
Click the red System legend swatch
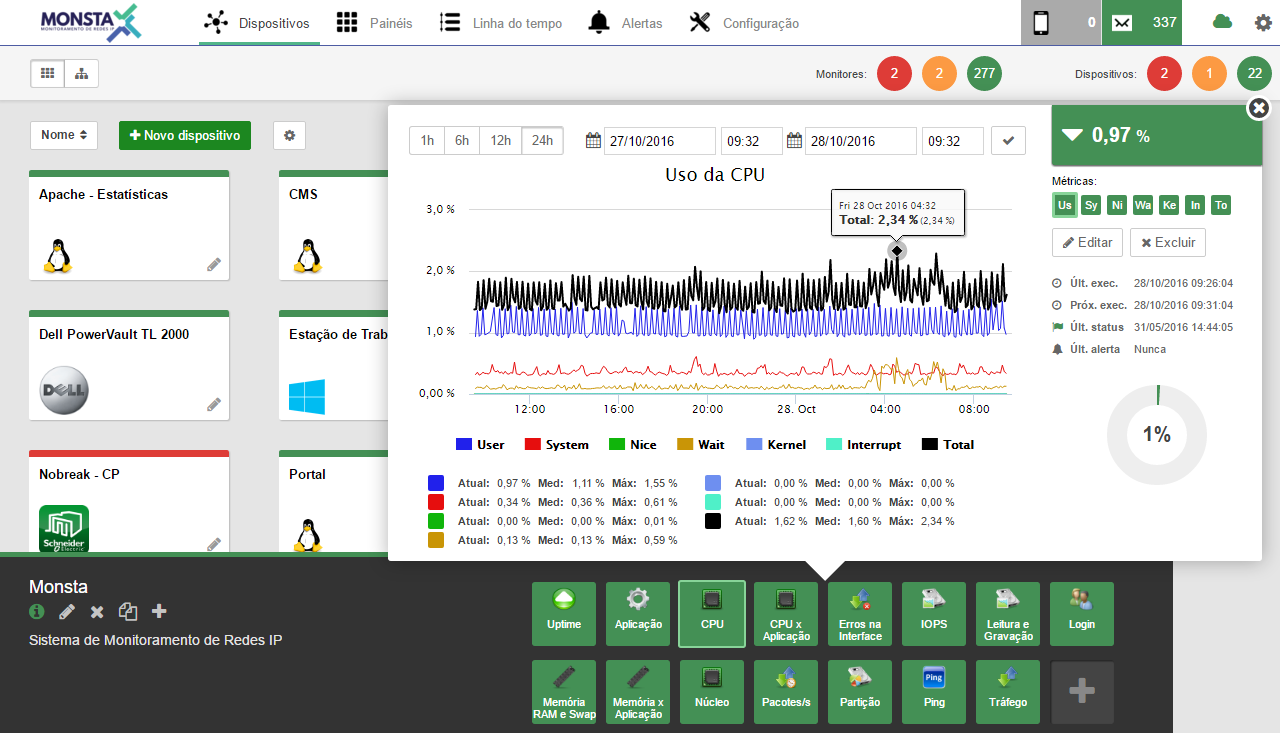(533, 444)
